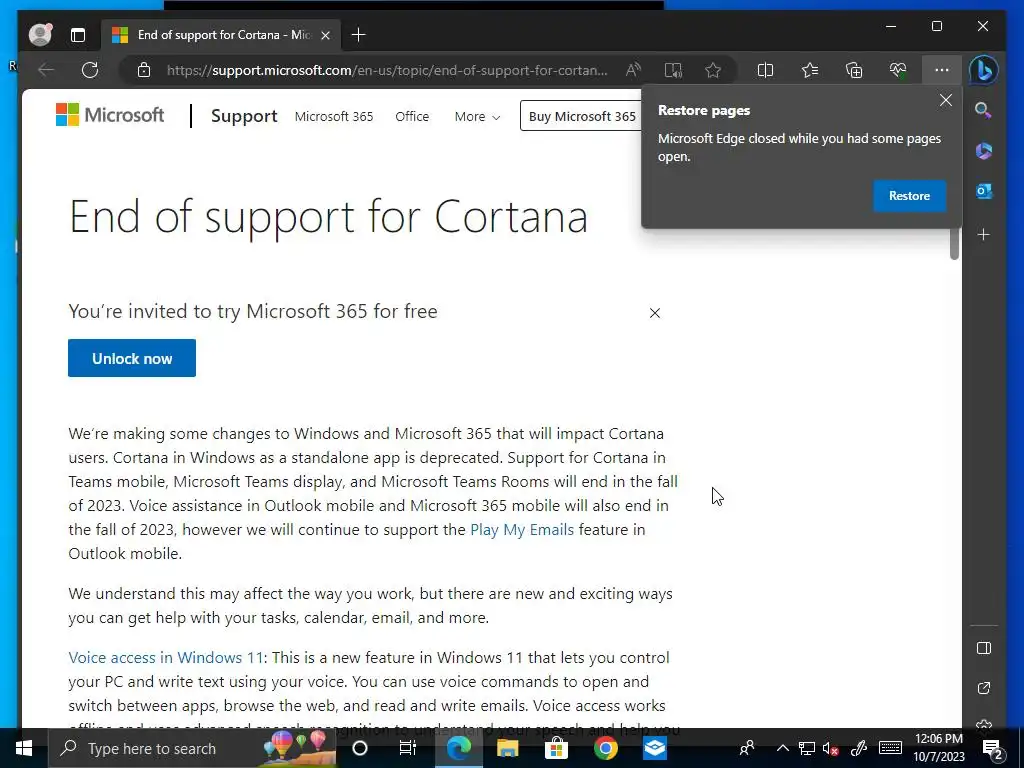1024x768 pixels.
Task: Switch to Edge in taskbar
Action: (458, 748)
